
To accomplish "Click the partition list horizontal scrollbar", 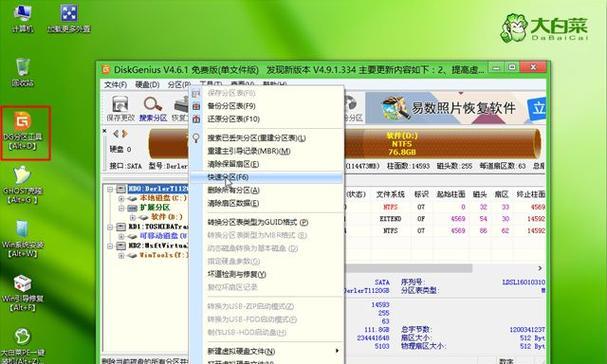I will pos(445,268).
